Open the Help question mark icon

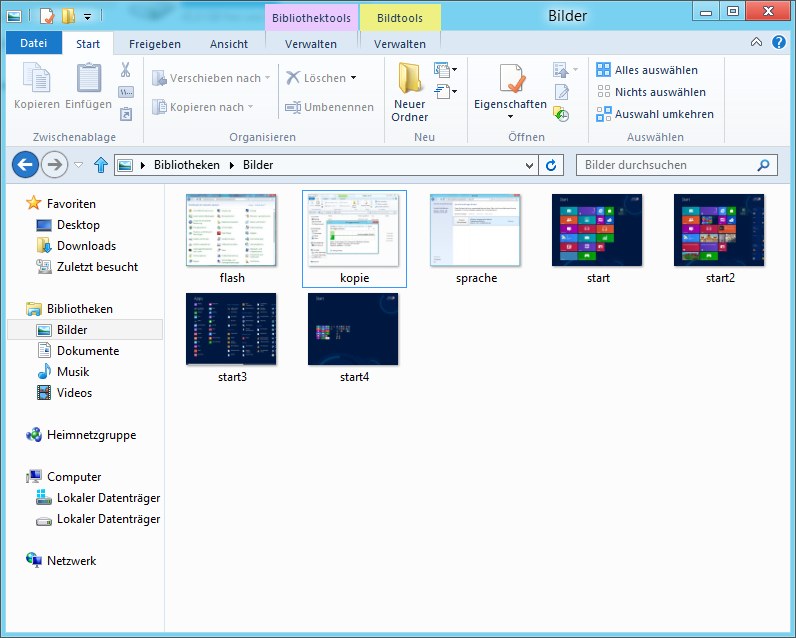(x=779, y=42)
